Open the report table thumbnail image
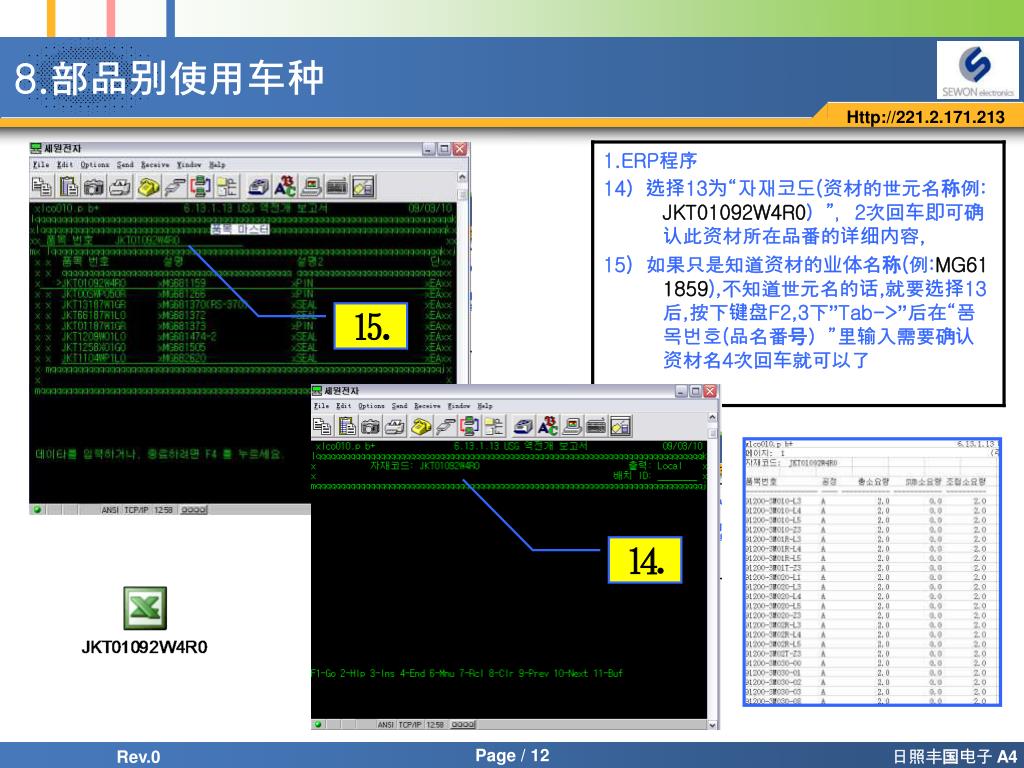The height and width of the screenshot is (768, 1024). pos(872,572)
